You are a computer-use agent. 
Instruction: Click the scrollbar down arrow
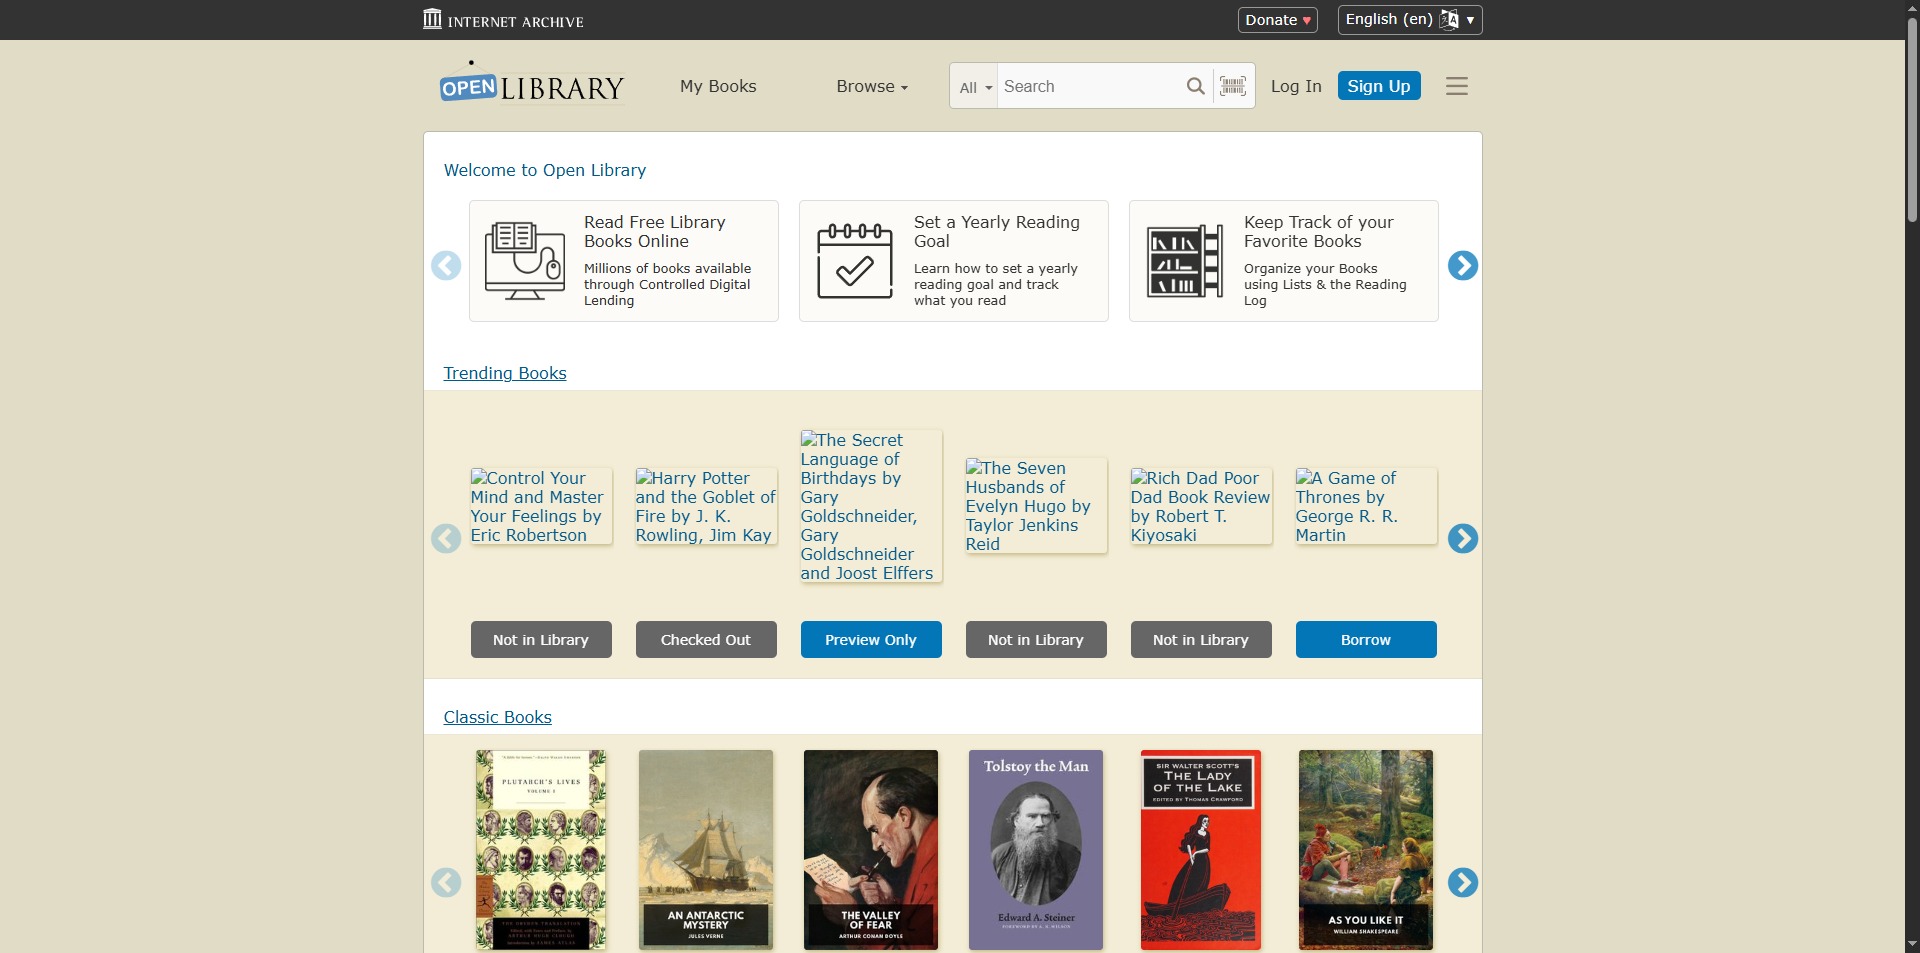[x=1912, y=944]
